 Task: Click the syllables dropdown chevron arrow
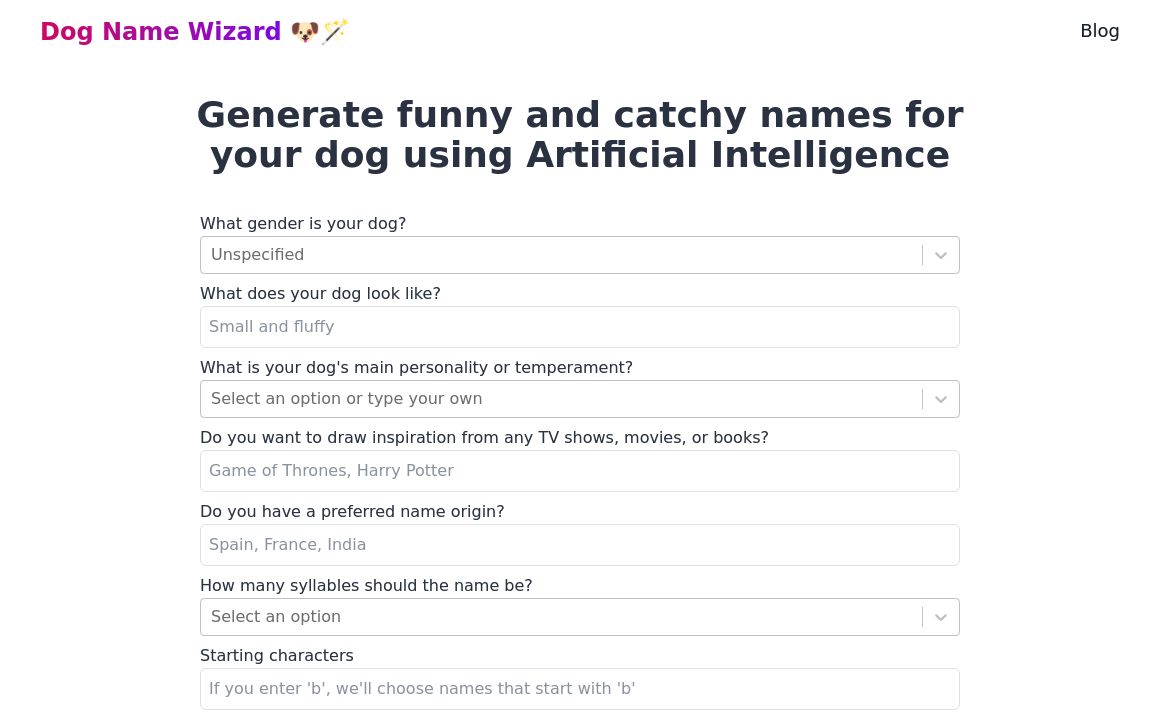click(x=940, y=617)
